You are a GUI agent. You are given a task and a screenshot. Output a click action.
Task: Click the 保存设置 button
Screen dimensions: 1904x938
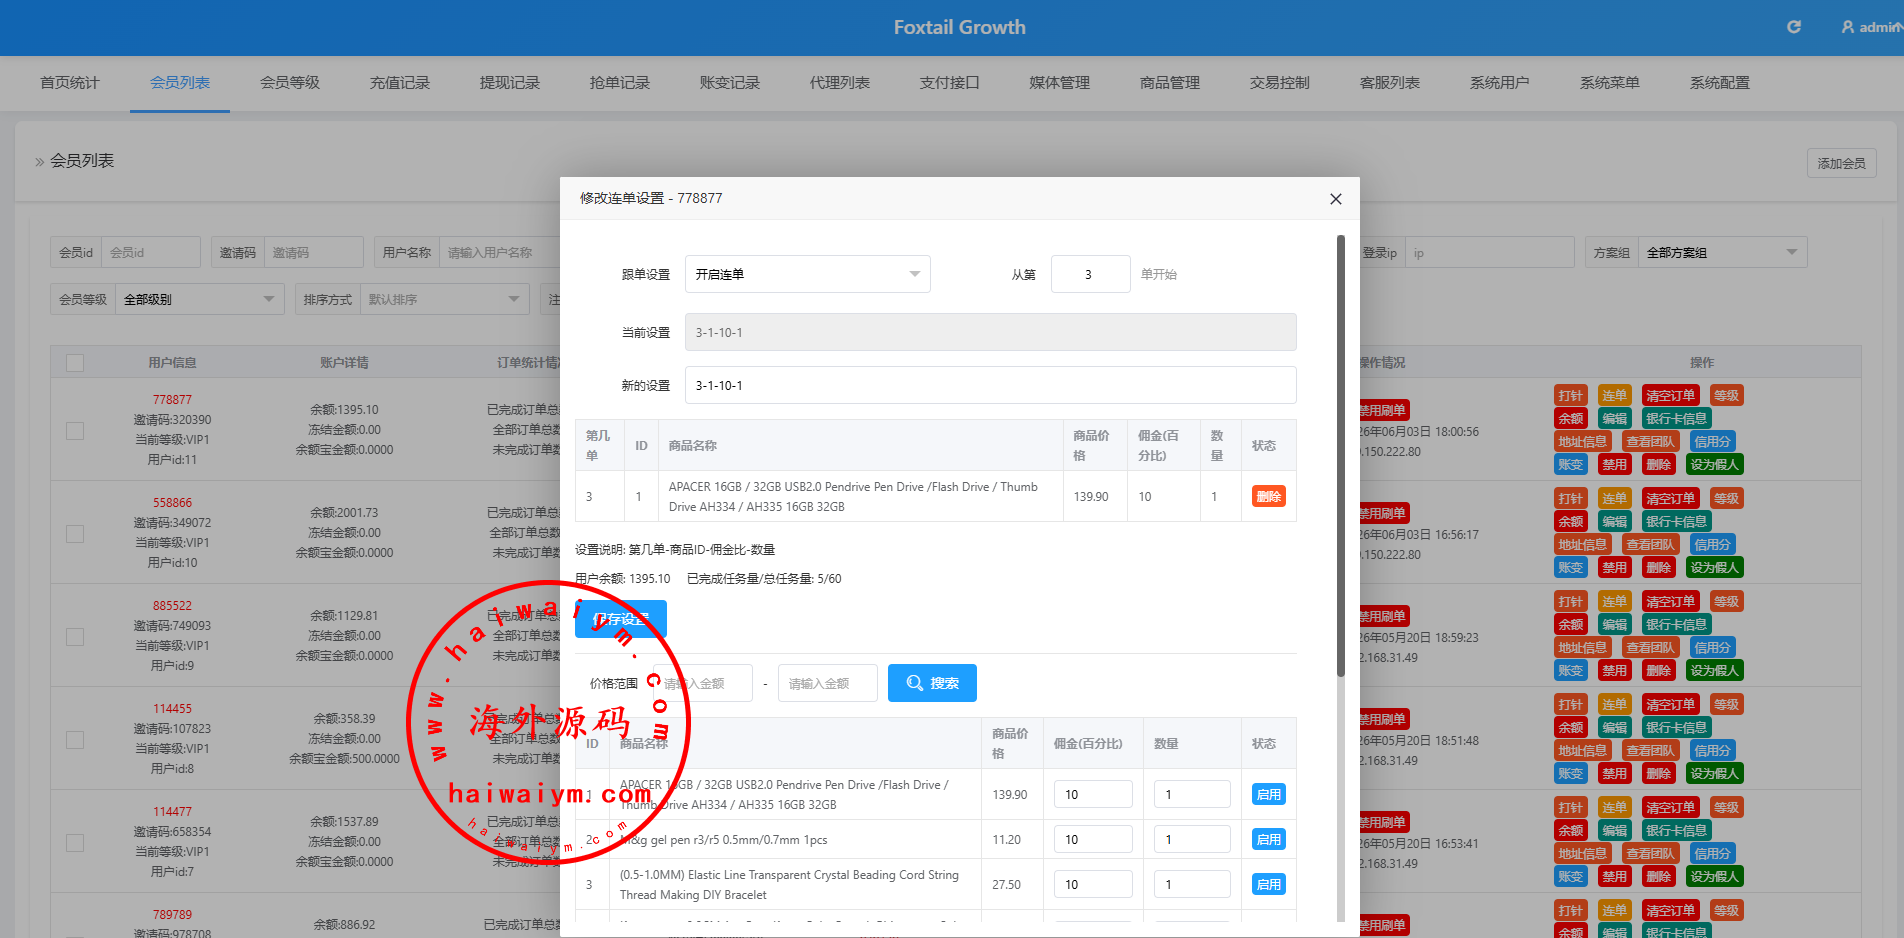(x=621, y=619)
